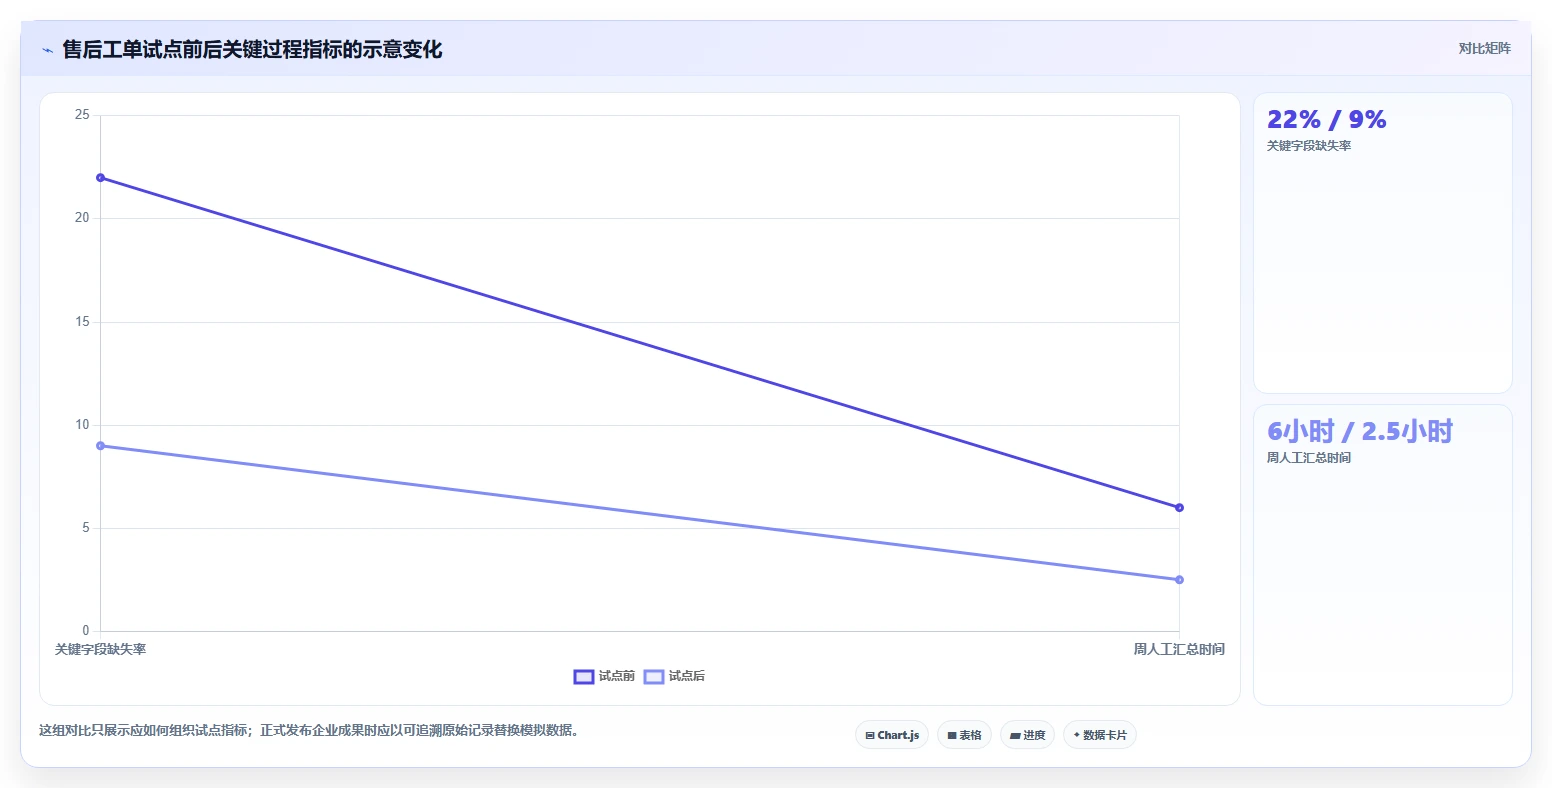Click the 试点前 legend color box
Screen dimensions: 1552x788
click(584, 677)
